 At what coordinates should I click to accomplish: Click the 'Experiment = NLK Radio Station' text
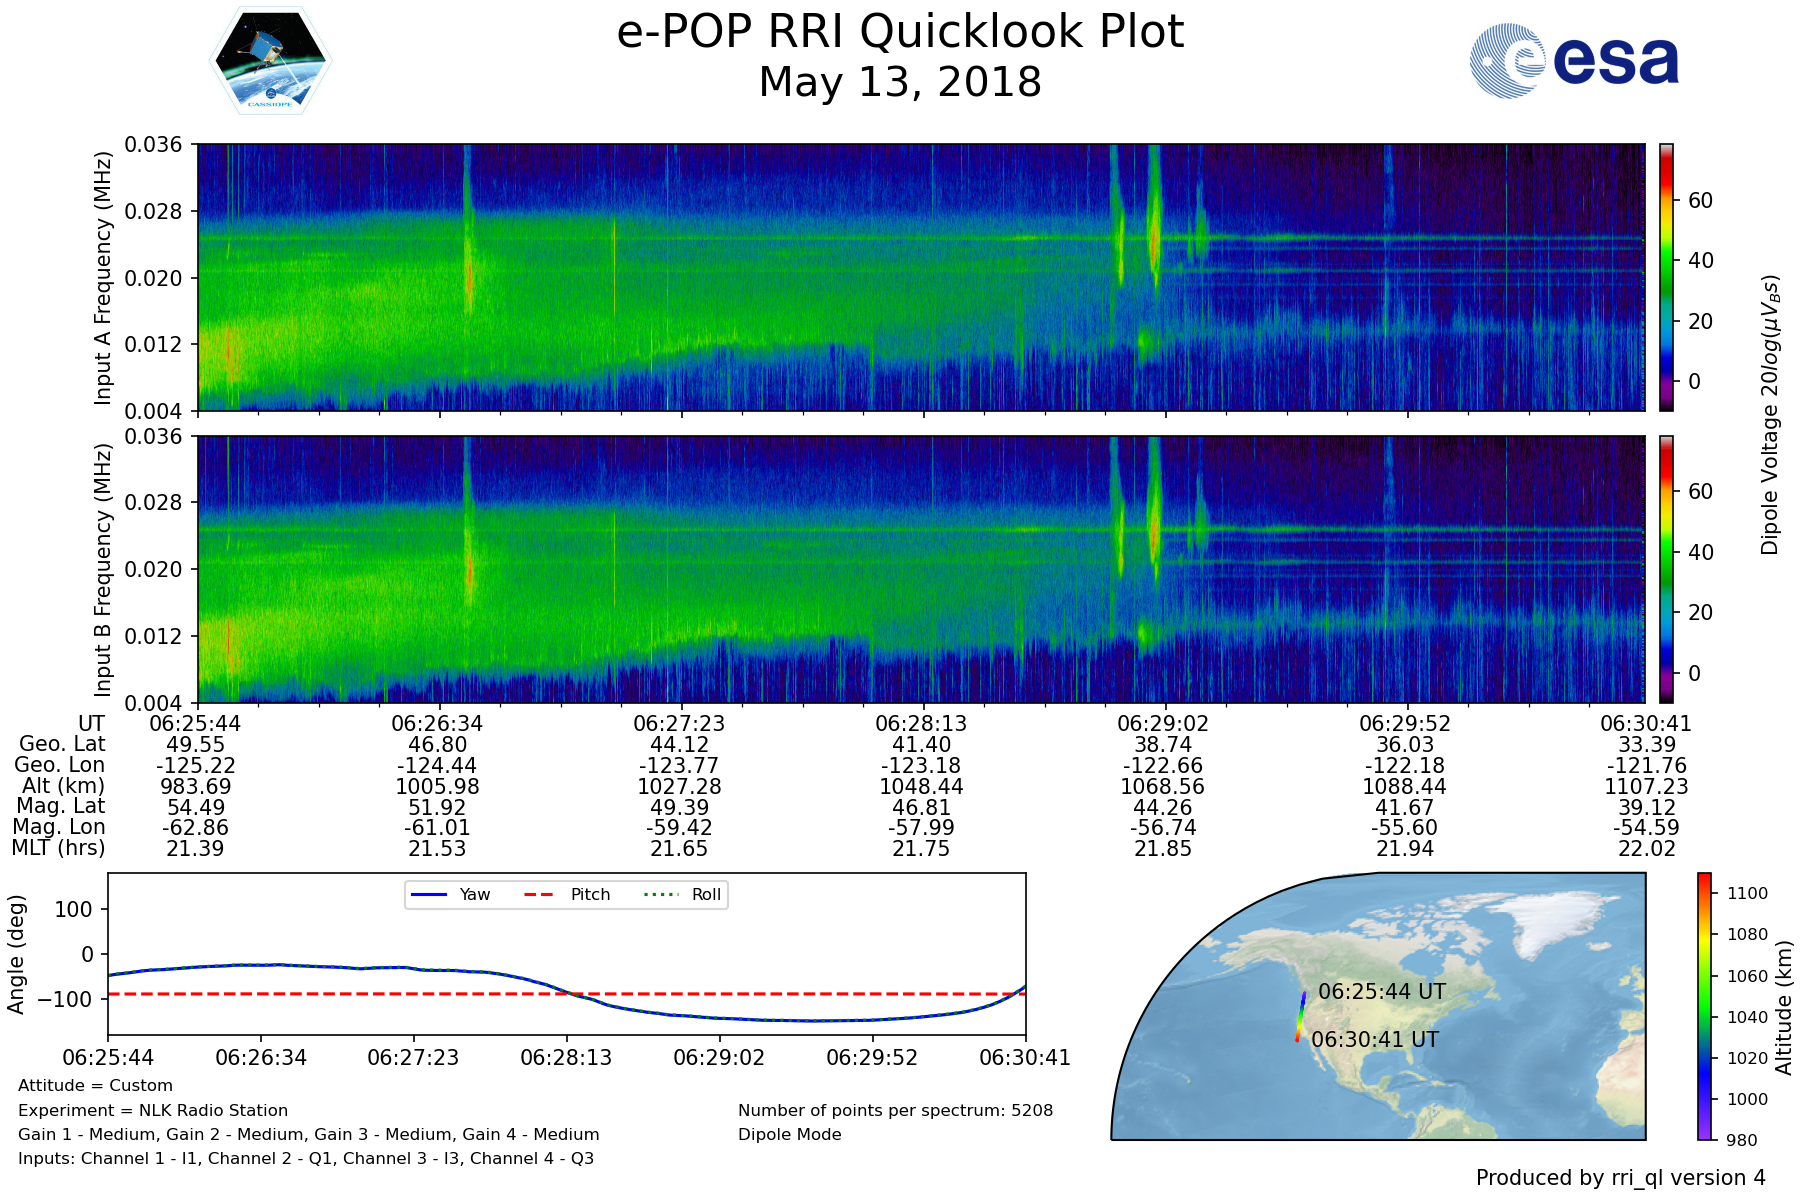153,1110
